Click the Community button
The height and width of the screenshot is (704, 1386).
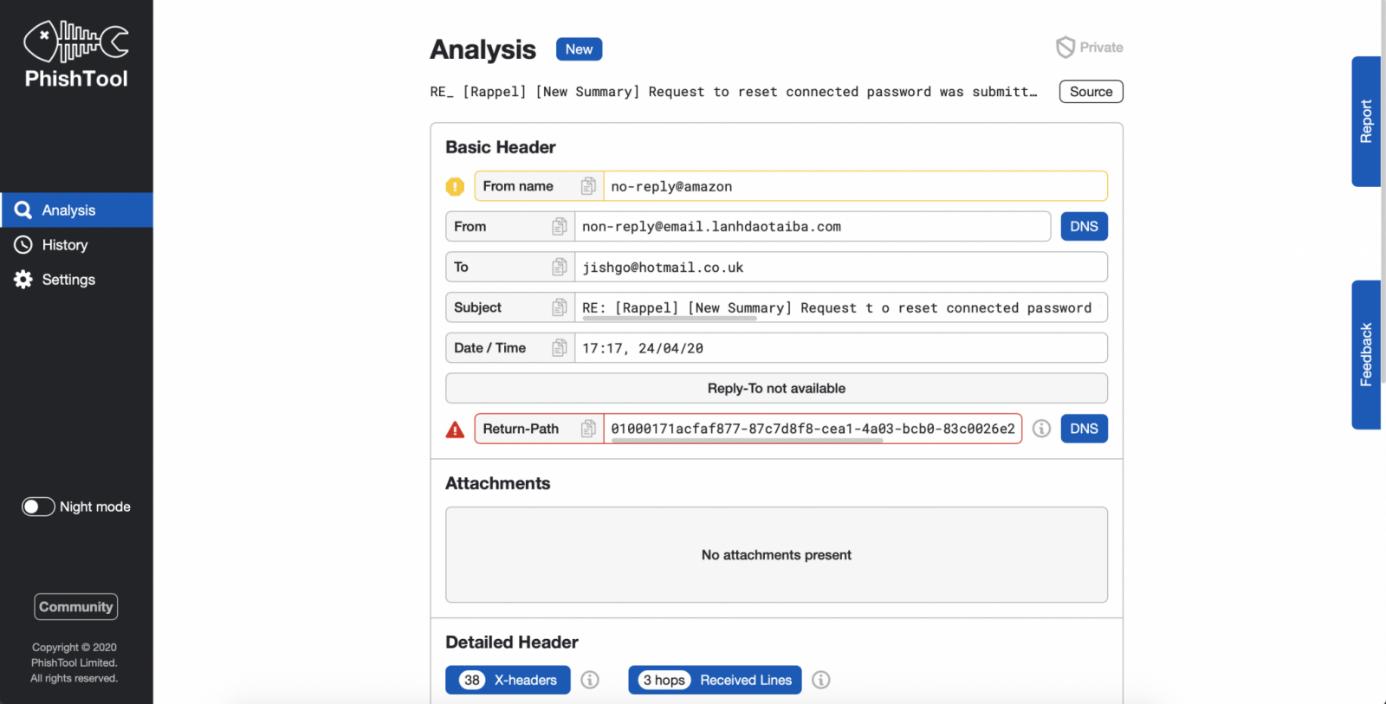[76, 606]
